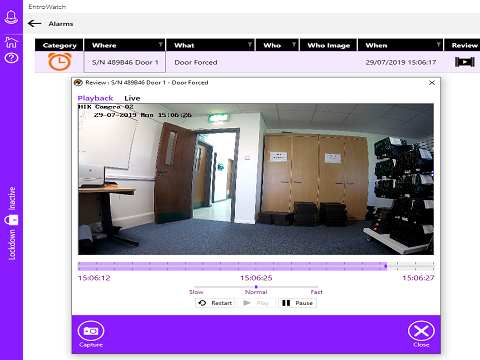This screenshot has height=360, width=480.
Task: Click the Capture camera icon
Action: (x=91, y=331)
